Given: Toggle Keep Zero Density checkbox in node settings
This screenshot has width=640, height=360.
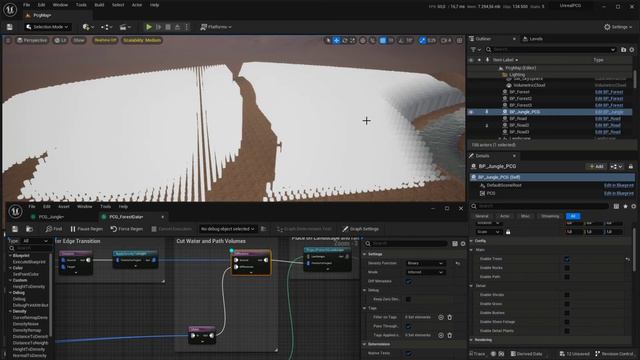Looking at the screenshot, I should (x=408, y=299).
